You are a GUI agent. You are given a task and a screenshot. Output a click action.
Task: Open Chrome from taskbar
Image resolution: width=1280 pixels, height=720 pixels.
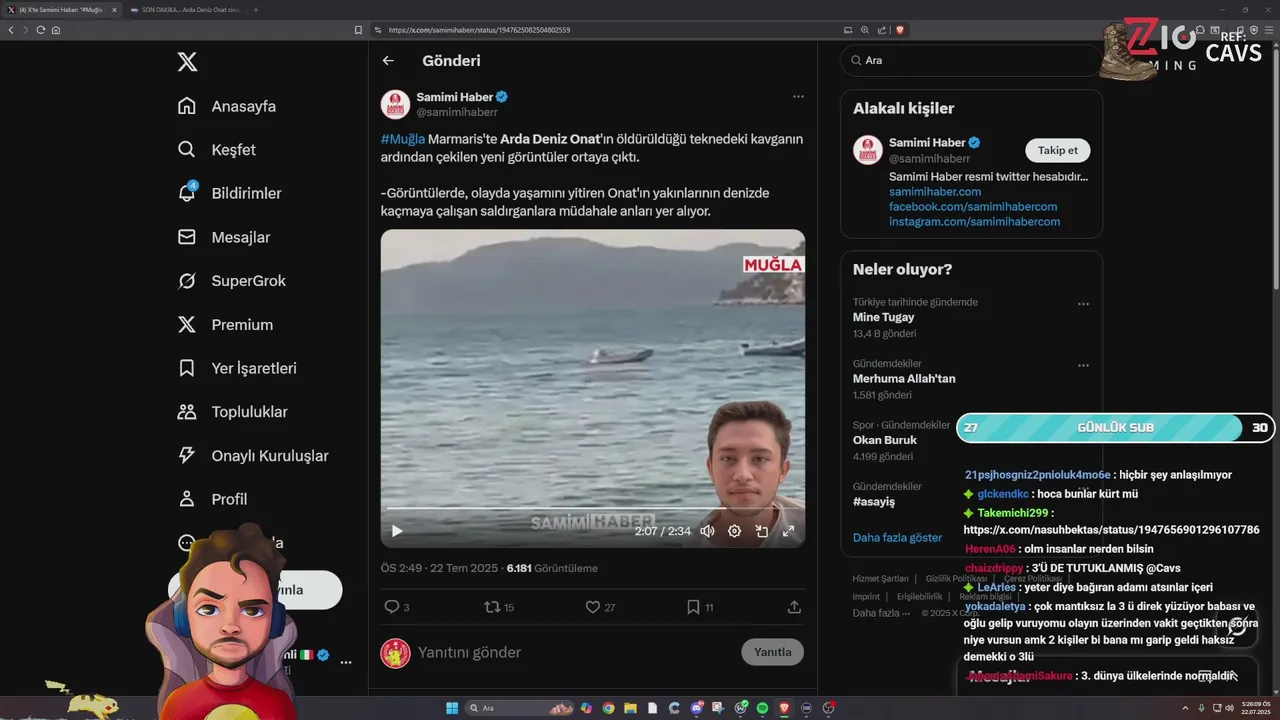click(608, 708)
